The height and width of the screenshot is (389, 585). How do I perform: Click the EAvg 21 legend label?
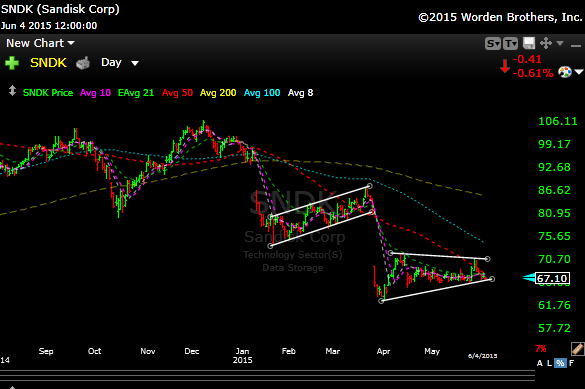pyautogui.click(x=136, y=92)
